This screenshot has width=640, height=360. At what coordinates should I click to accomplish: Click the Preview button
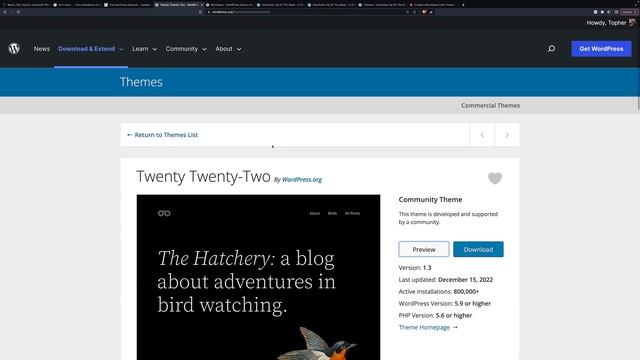click(x=424, y=249)
